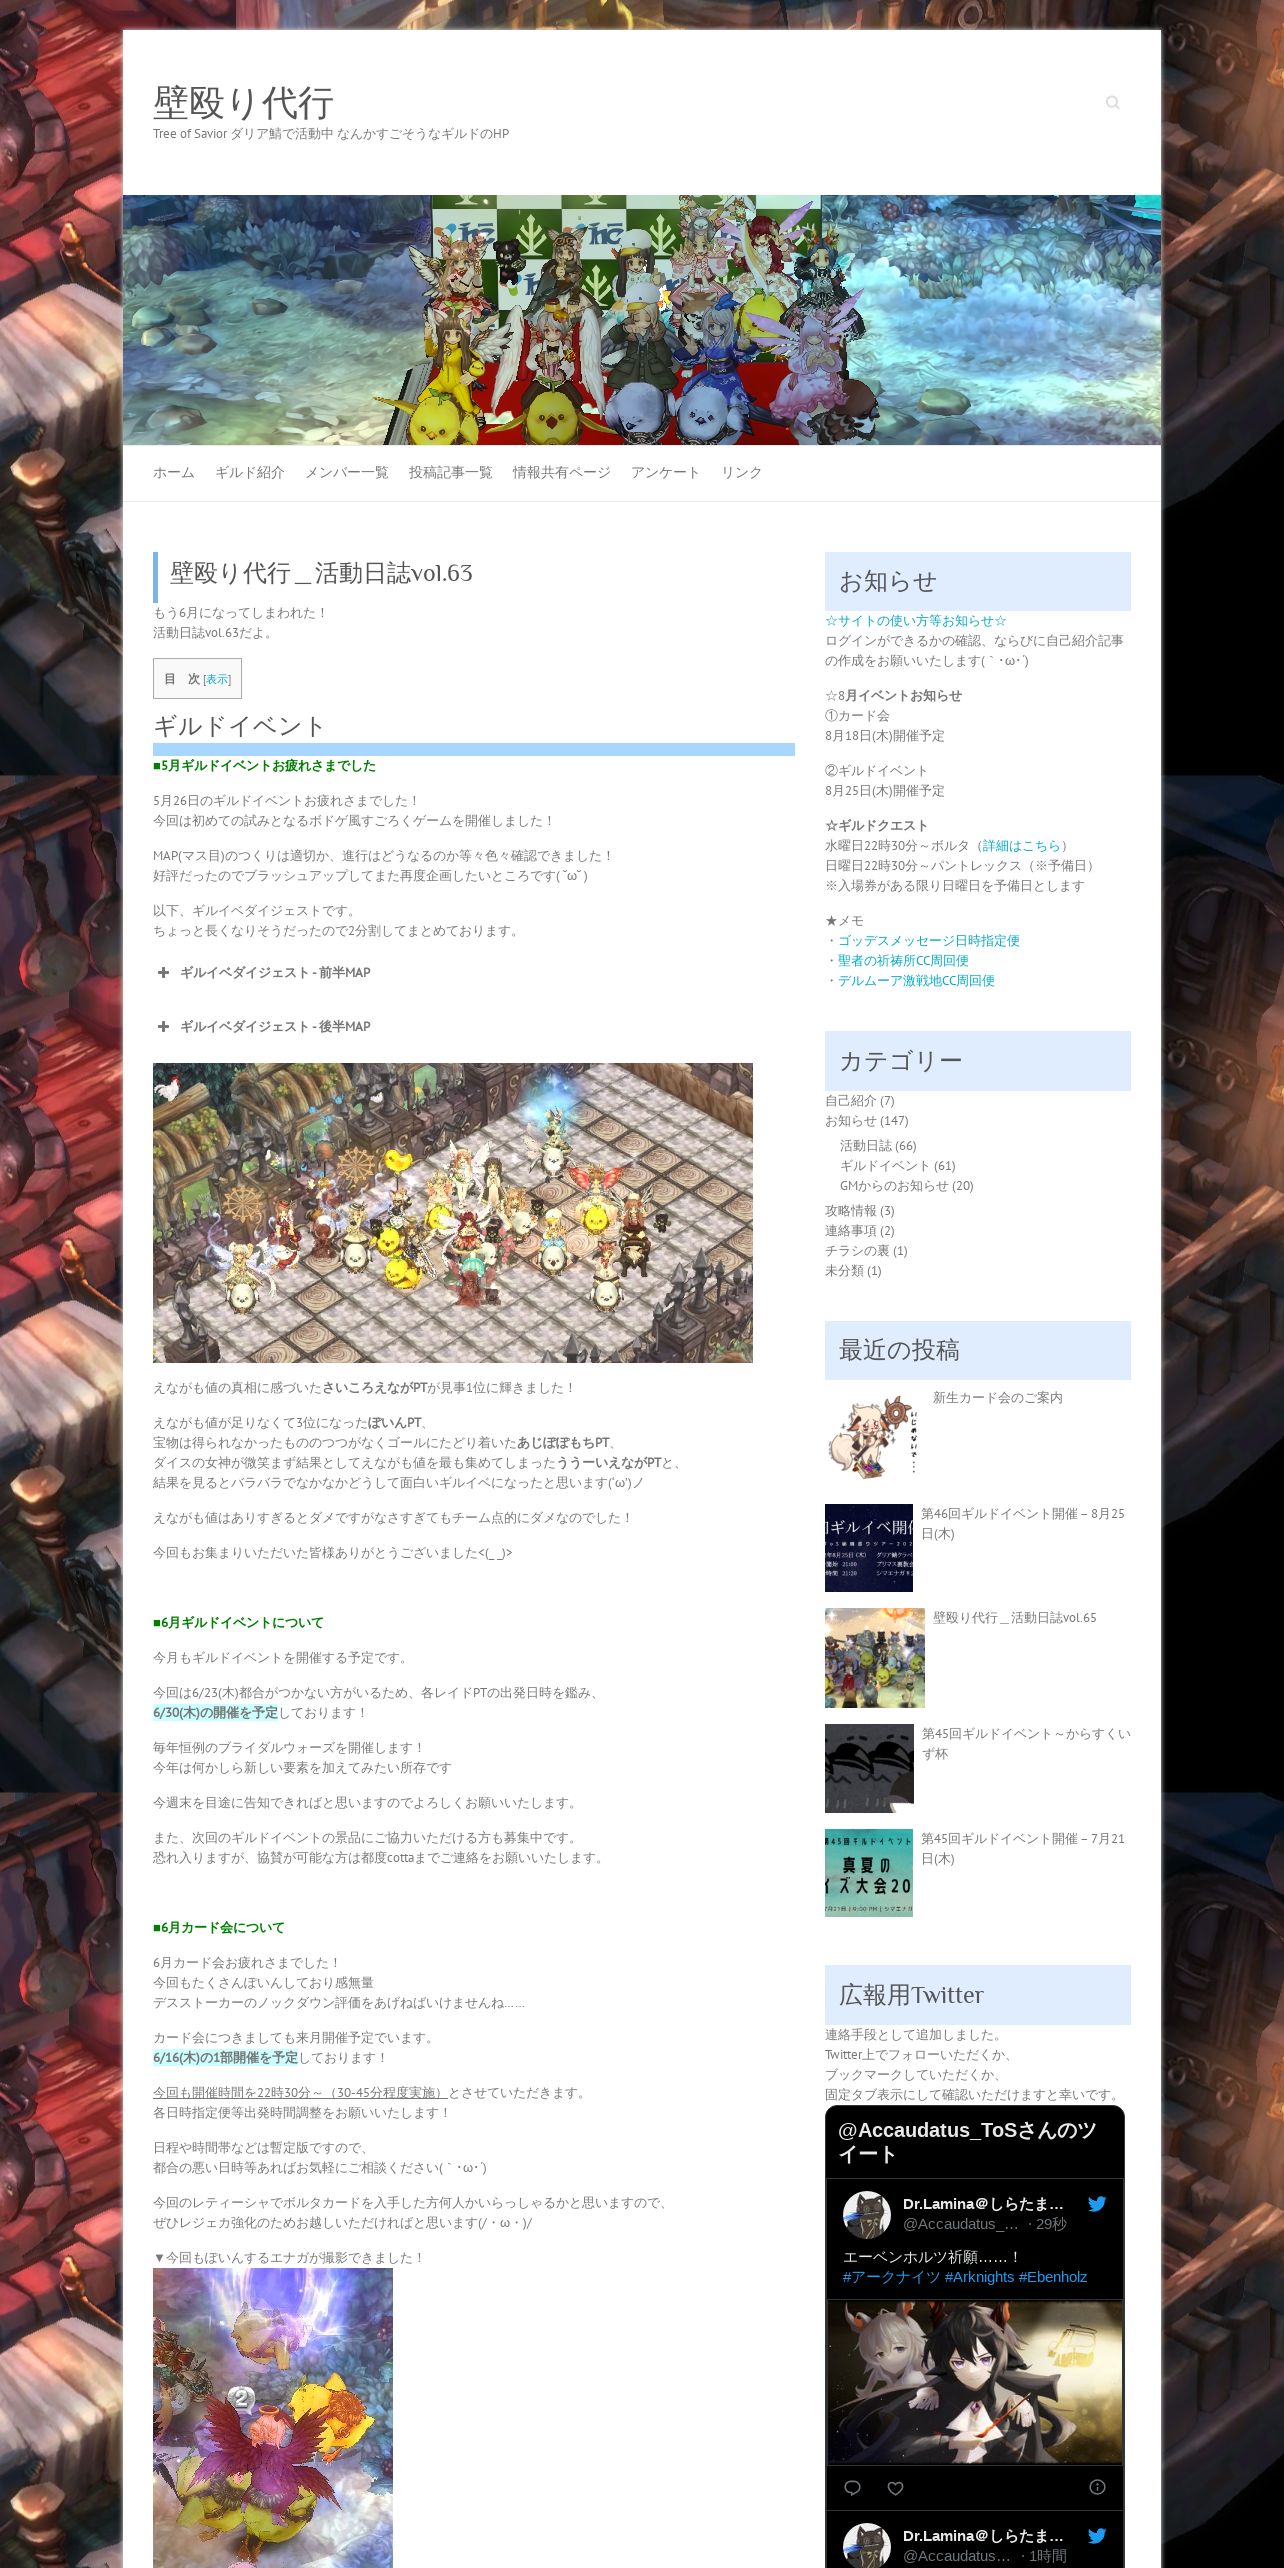The image size is (1284, 2568).
Task: Expand ギルイベダイジェスト - 後半MAP section
Action: click(x=264, y=1026)
